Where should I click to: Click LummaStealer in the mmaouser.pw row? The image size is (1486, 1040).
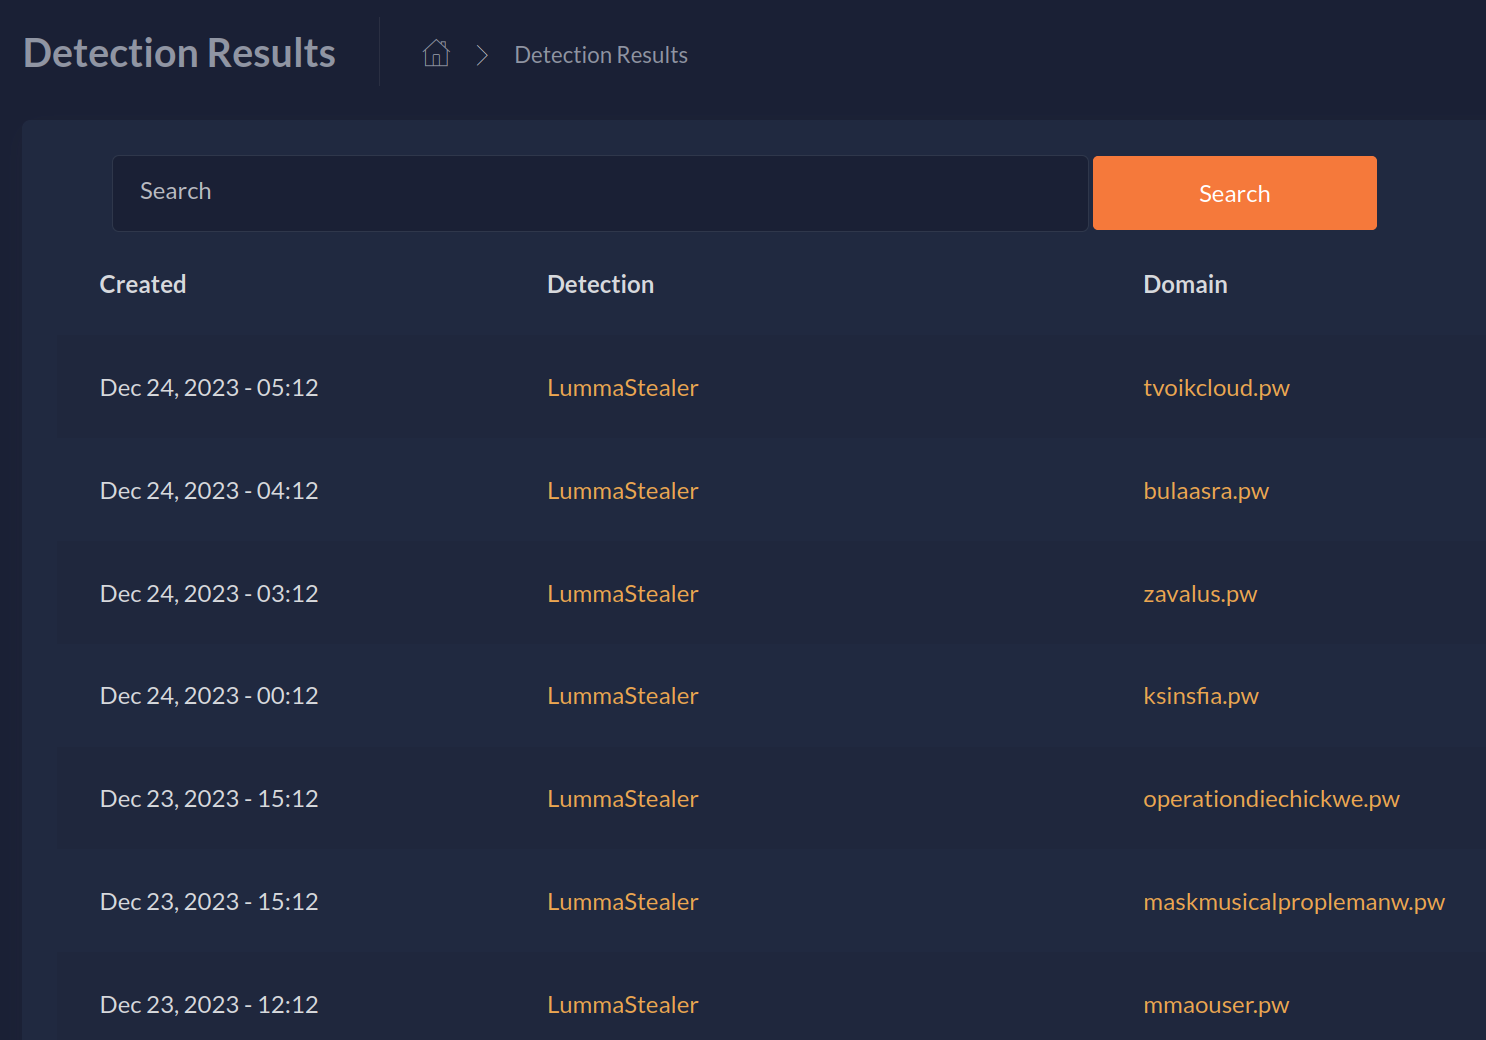(x=622, y=1005)
